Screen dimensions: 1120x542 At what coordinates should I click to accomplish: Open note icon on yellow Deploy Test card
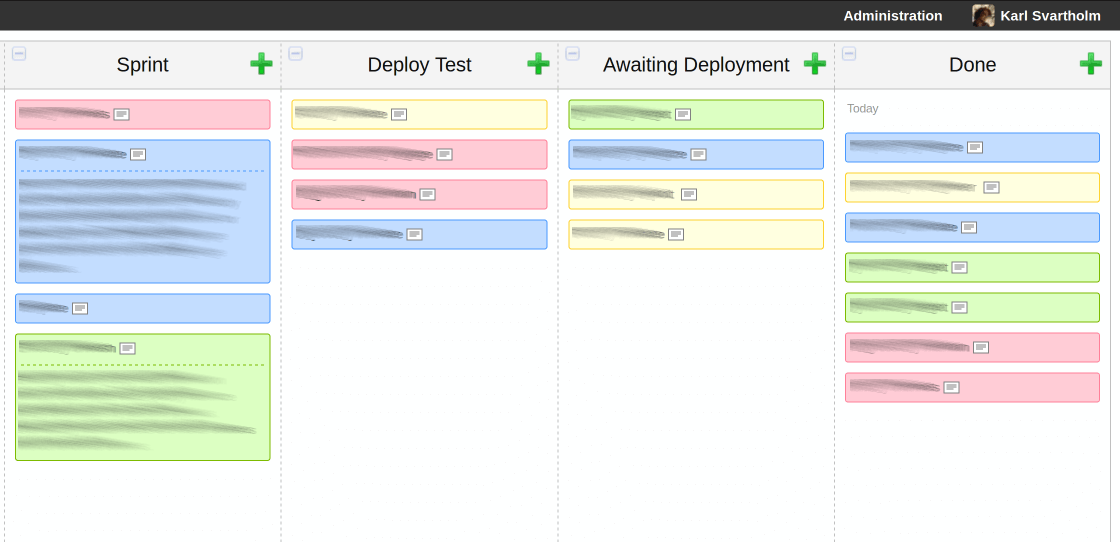pos(399,115)
